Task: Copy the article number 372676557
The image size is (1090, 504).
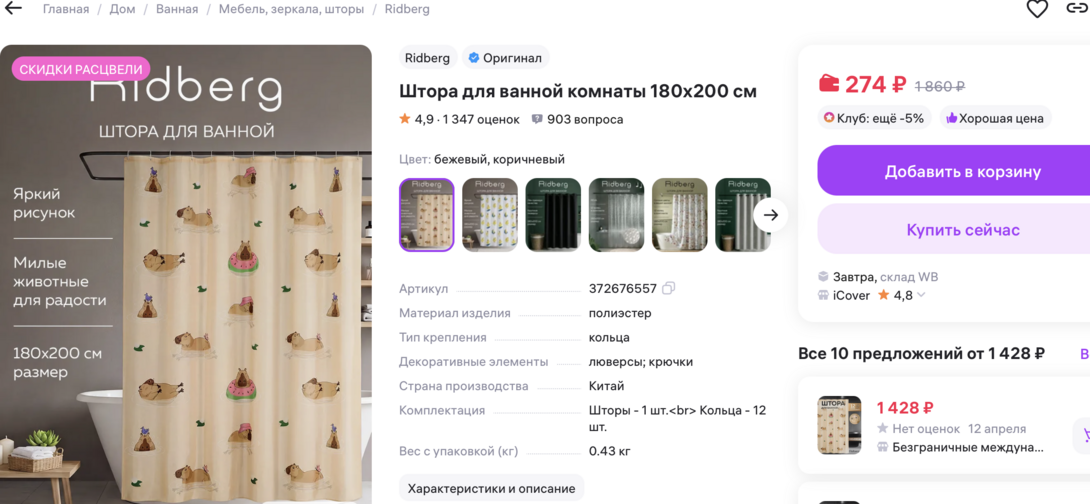Action: pos(669,288)
